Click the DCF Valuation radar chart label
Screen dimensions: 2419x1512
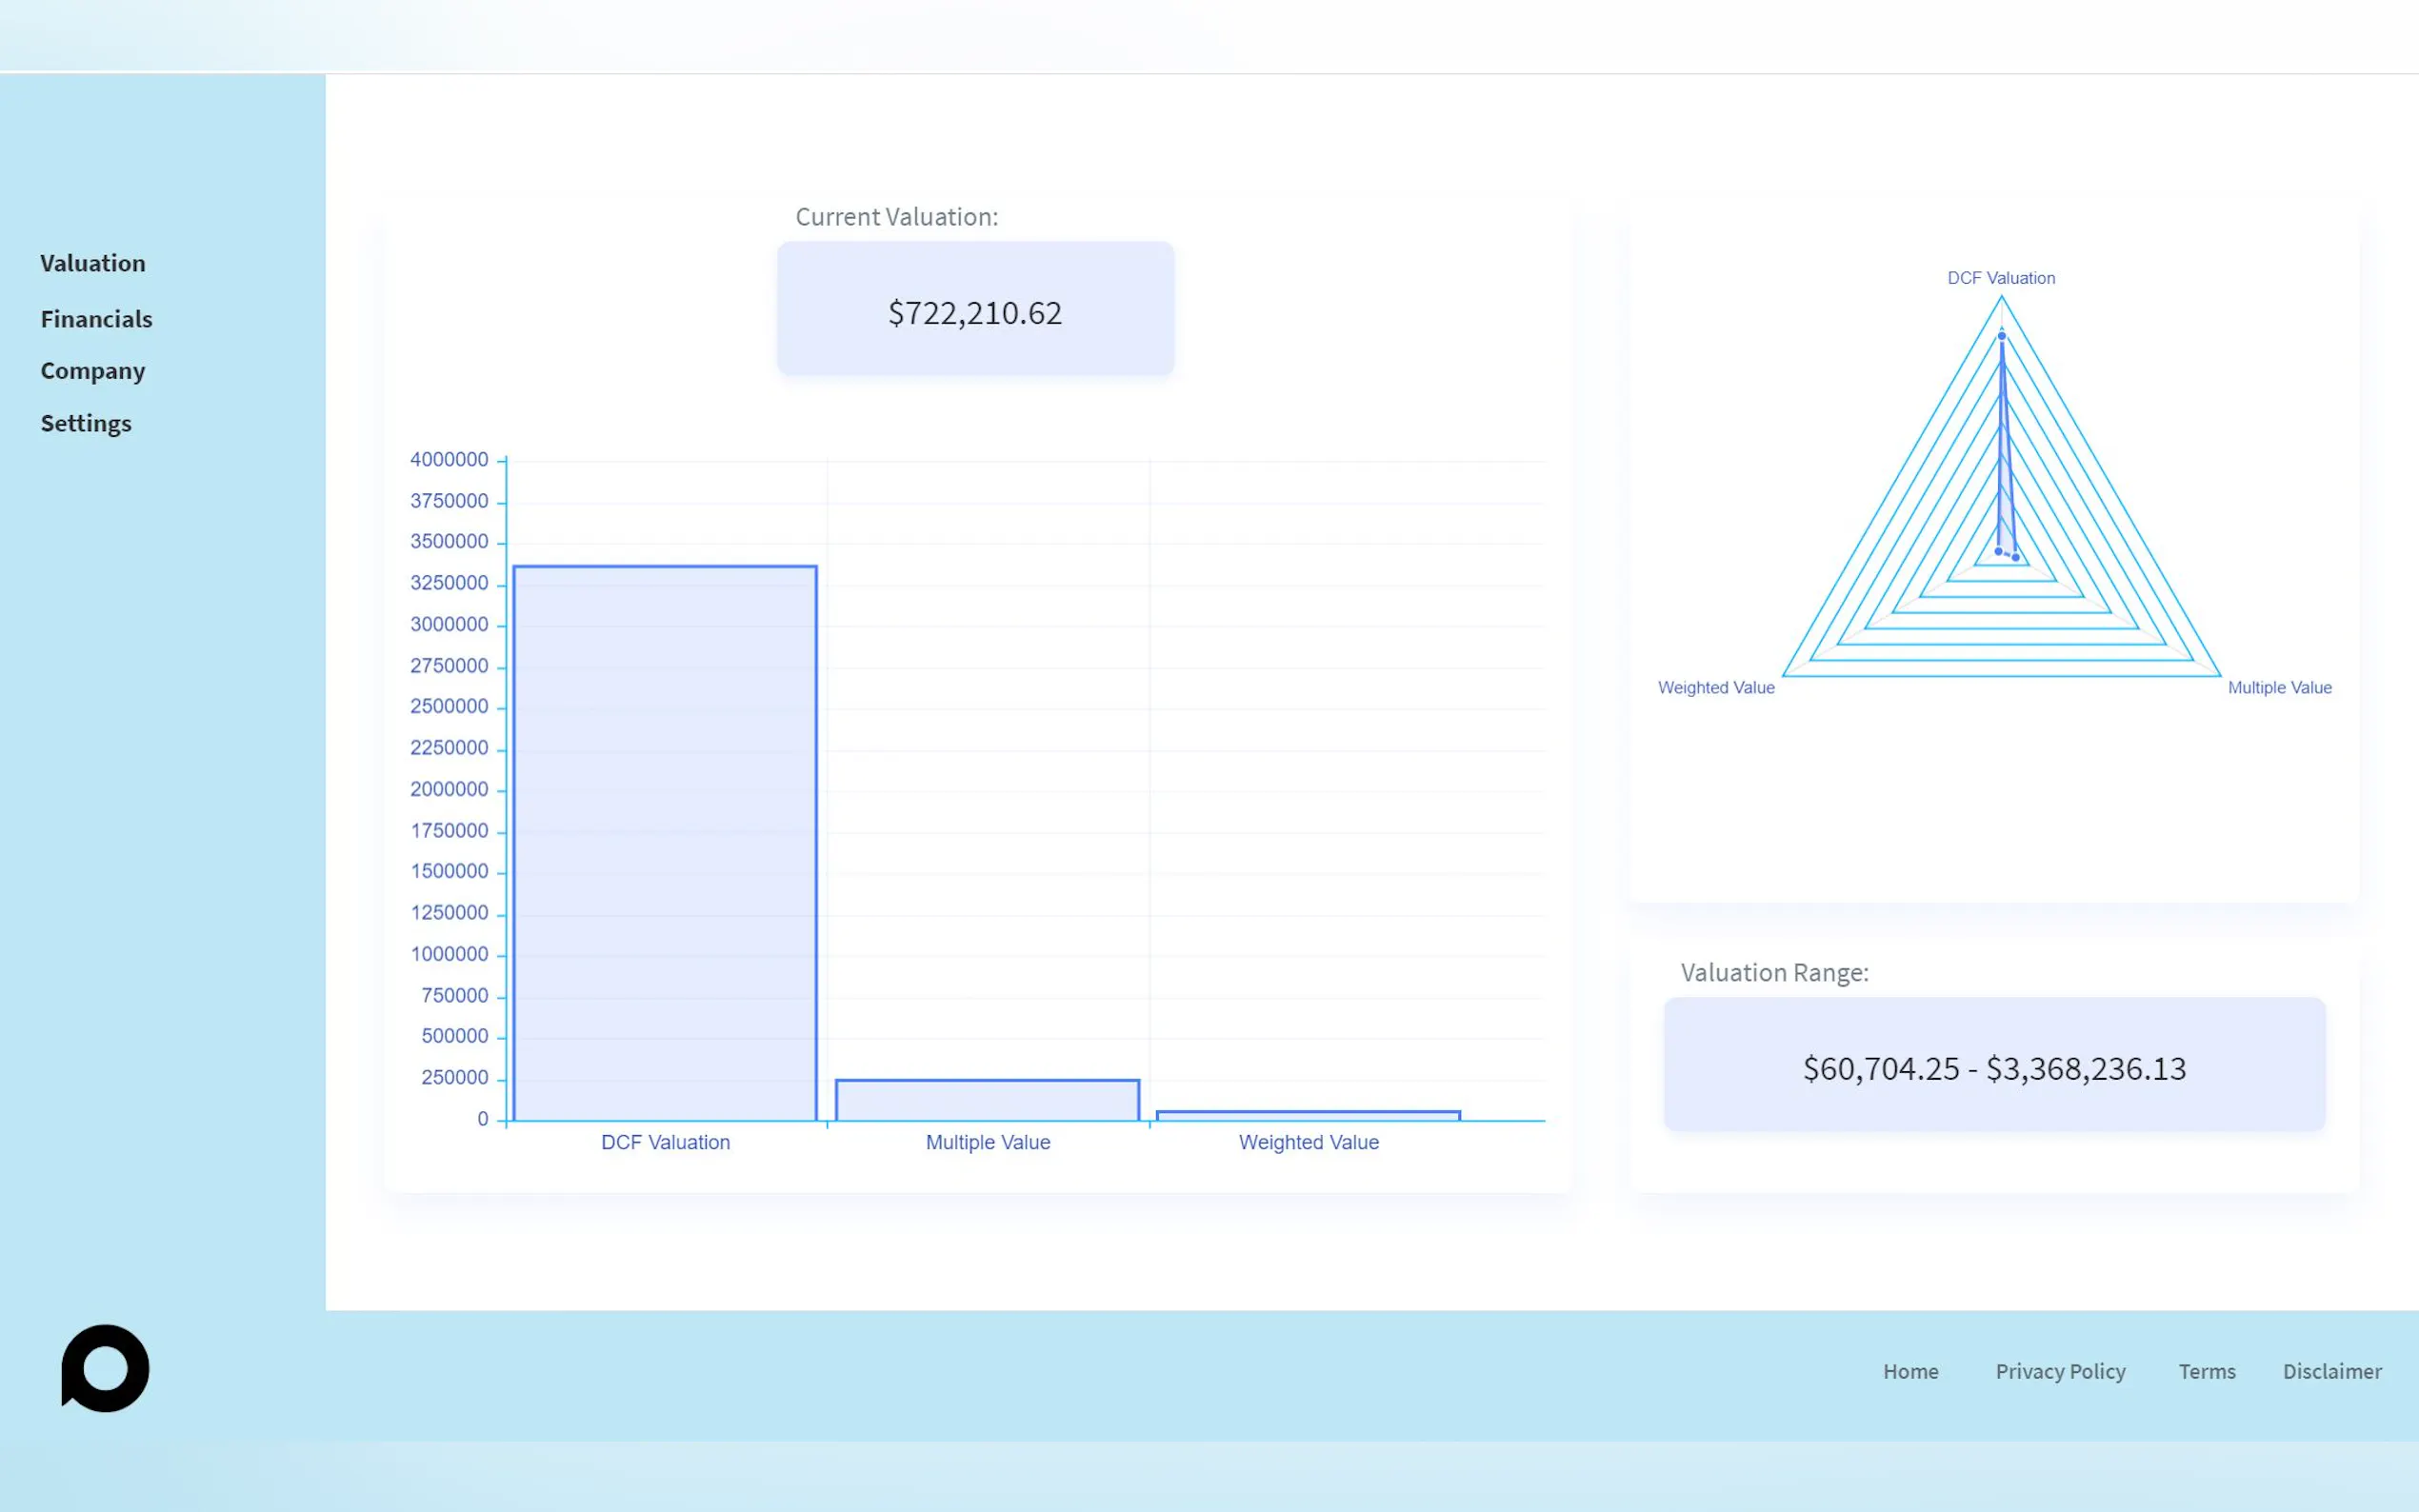point(2000,278)
